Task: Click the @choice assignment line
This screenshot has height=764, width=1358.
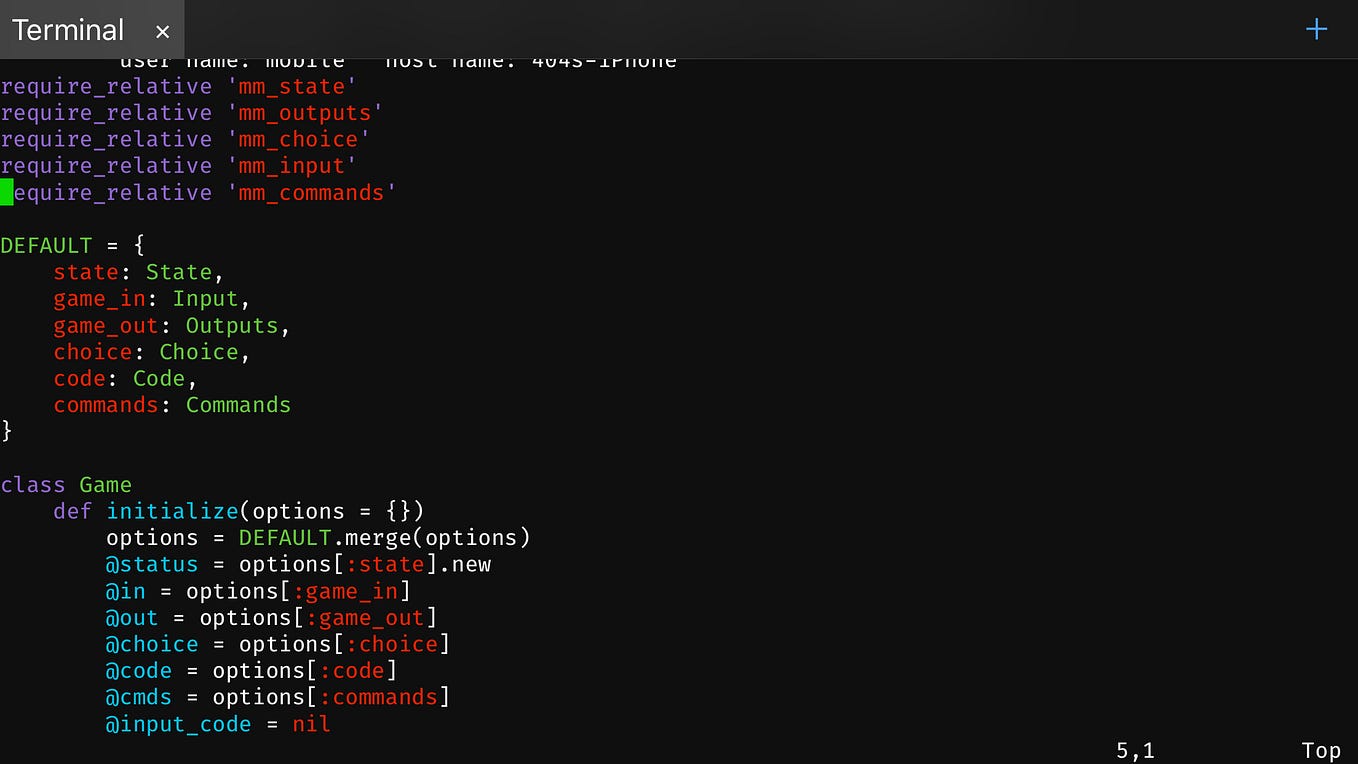Action: (x=277, y=644)
